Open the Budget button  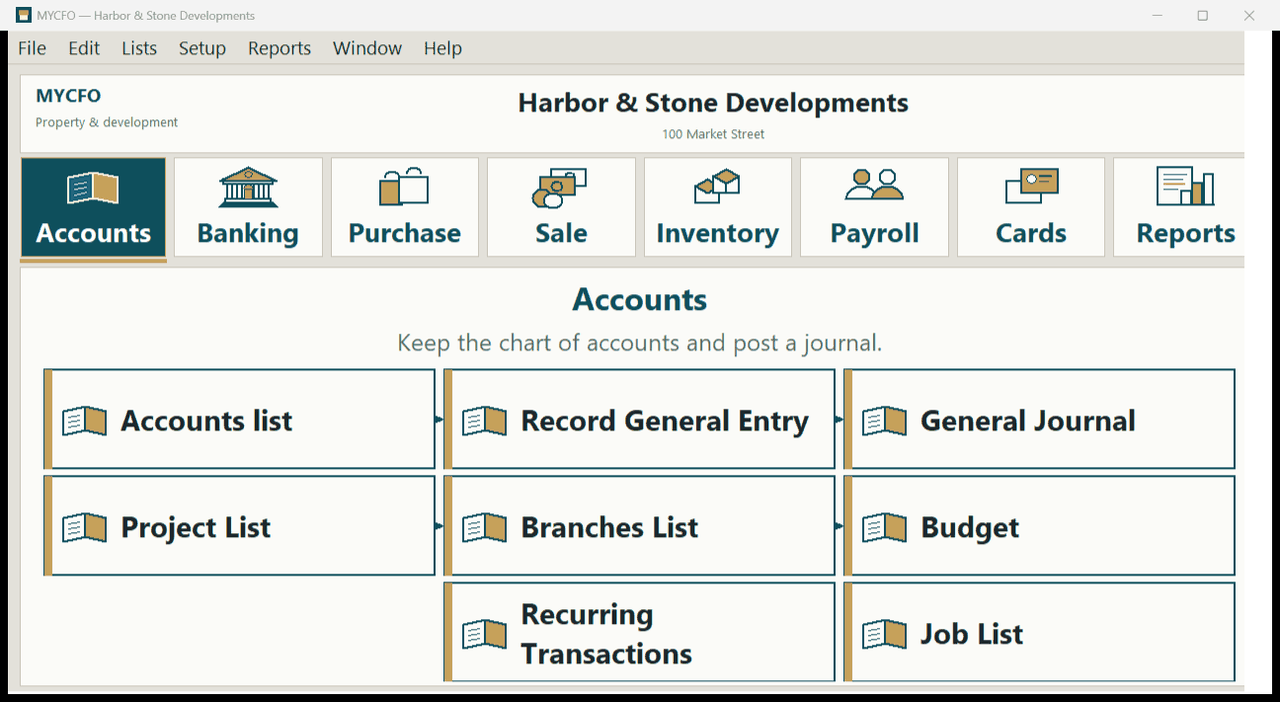[1040, 526]
